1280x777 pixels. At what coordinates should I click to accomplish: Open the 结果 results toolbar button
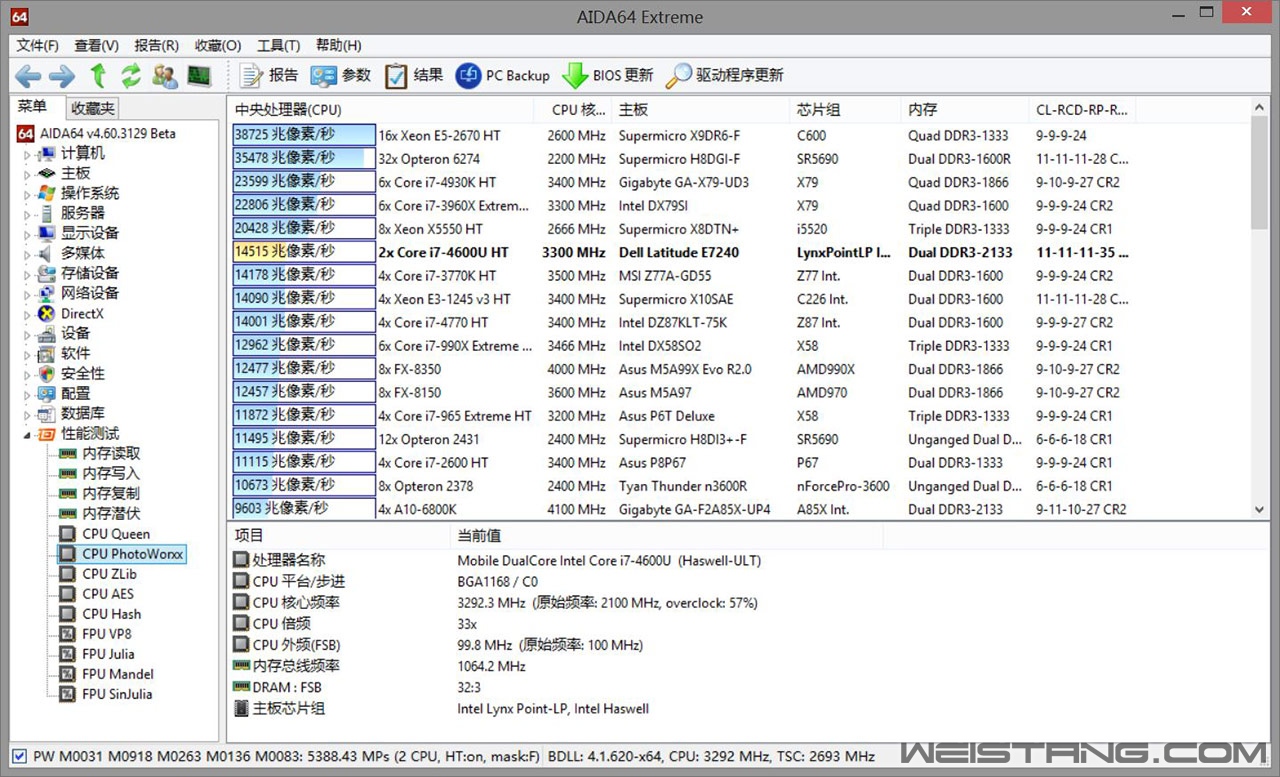click(414, 75)
